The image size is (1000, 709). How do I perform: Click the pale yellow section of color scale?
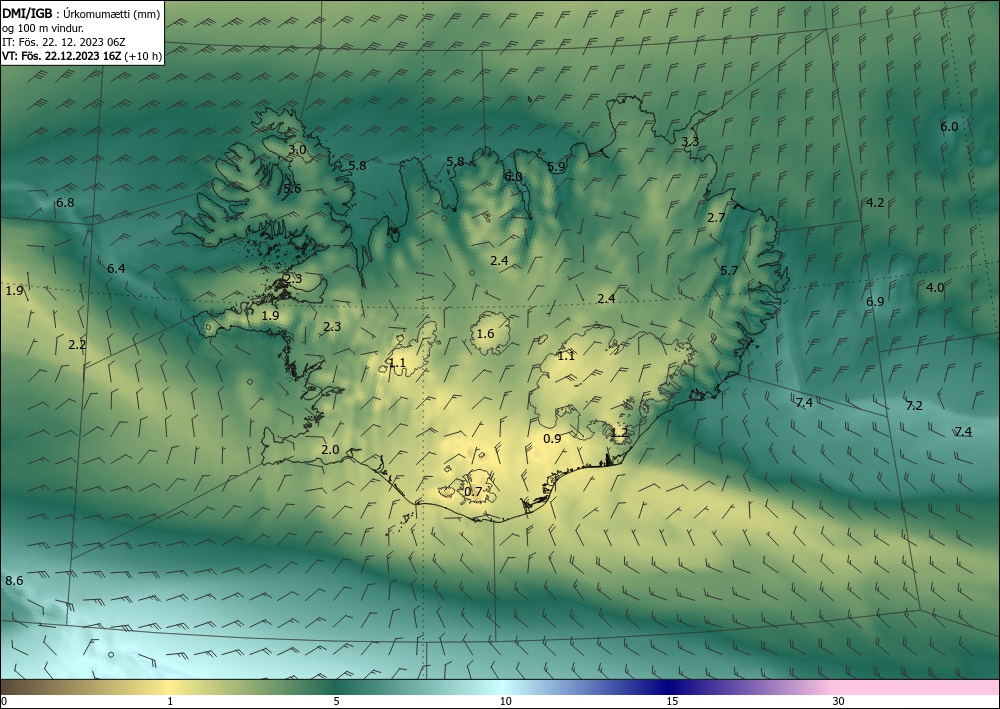click(x=170, y=687)
